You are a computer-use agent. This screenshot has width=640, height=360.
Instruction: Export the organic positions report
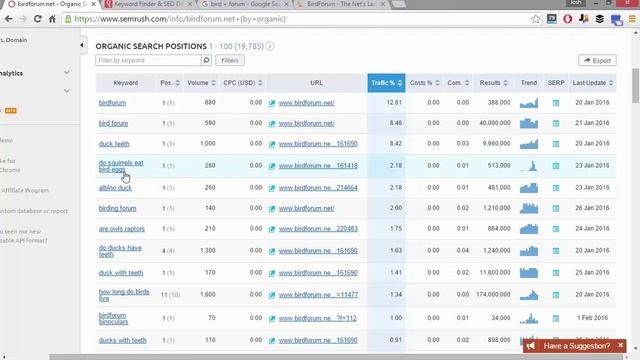597,60
